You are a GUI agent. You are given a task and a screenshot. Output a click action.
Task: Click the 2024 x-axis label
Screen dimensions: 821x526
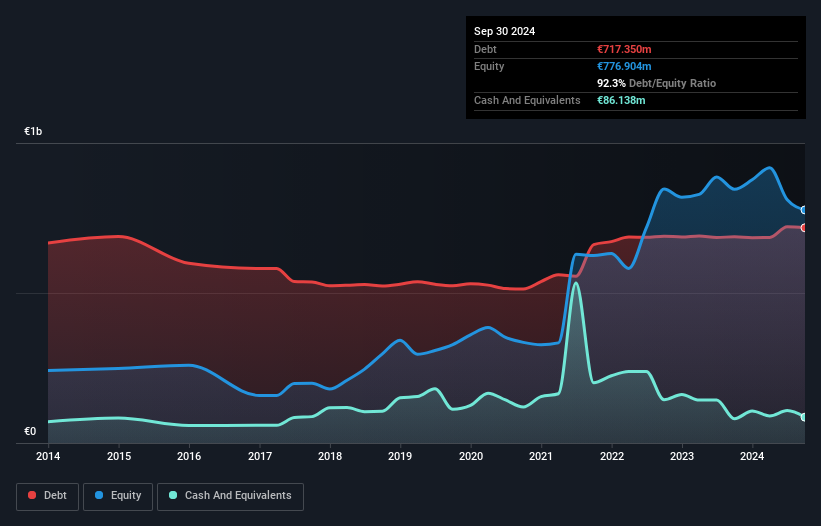pos(752,456)
